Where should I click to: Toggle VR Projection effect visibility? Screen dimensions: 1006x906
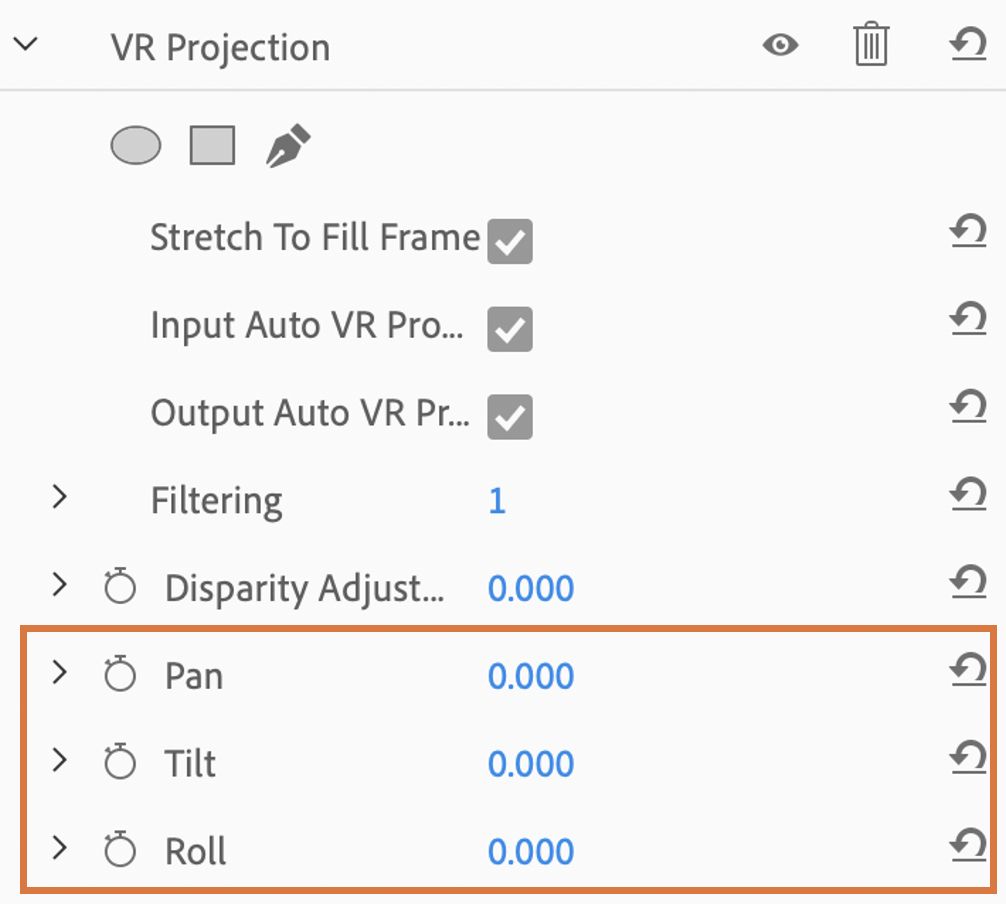pyautogui.click(x=780, y=46)
